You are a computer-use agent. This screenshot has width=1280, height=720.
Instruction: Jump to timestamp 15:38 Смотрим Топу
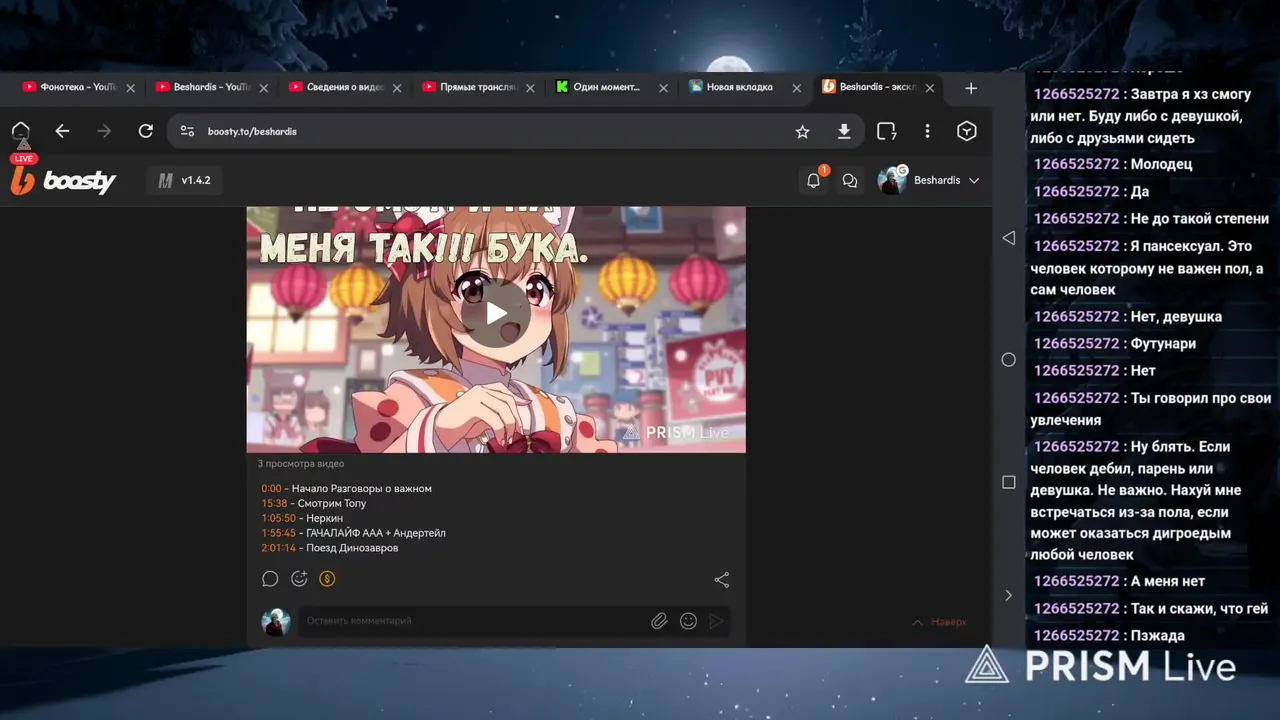click(x=274, y=504)
